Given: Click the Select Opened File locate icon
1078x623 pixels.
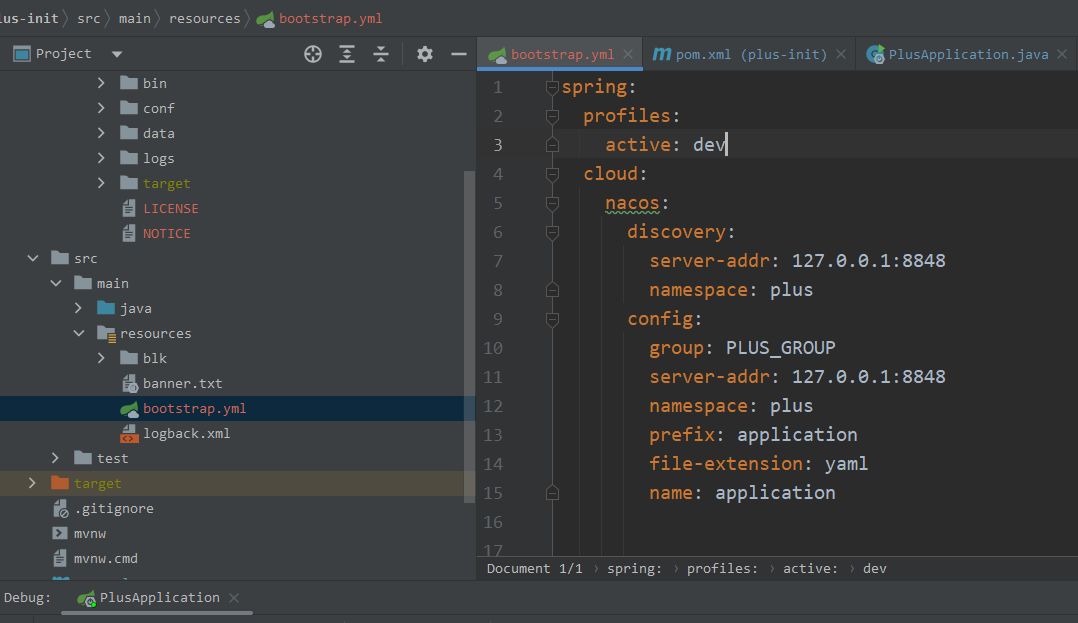Looking at the screenshot, I should click(x=313, y=54).
